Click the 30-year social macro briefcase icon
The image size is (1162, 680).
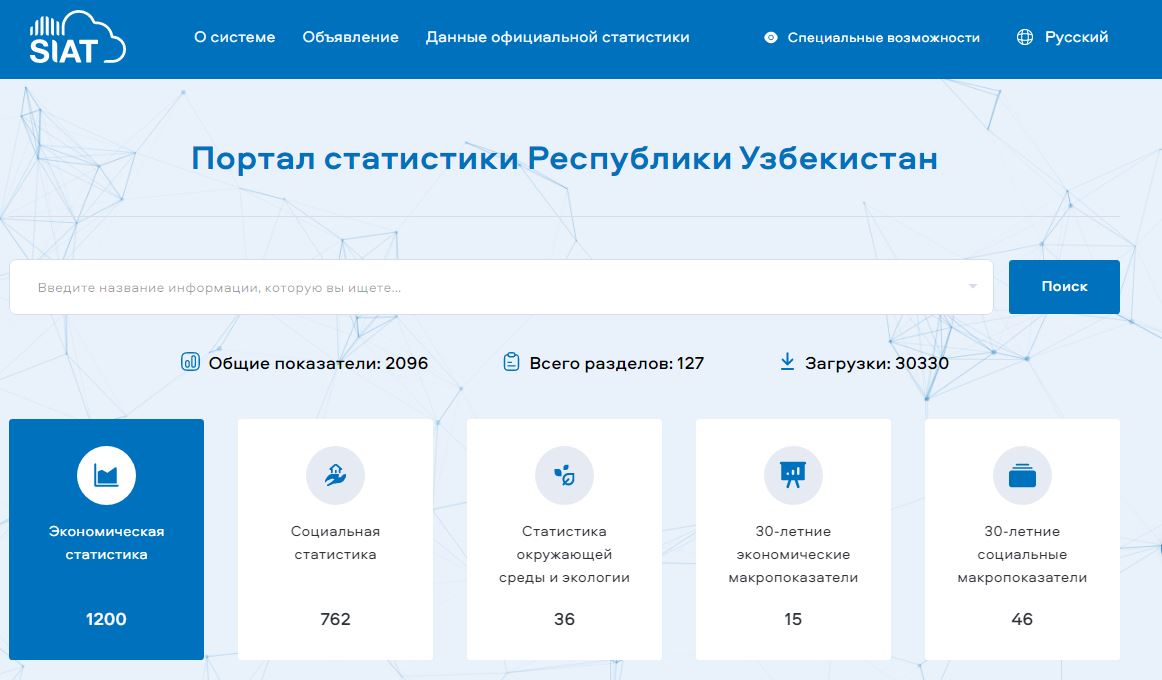(1022, 475)
